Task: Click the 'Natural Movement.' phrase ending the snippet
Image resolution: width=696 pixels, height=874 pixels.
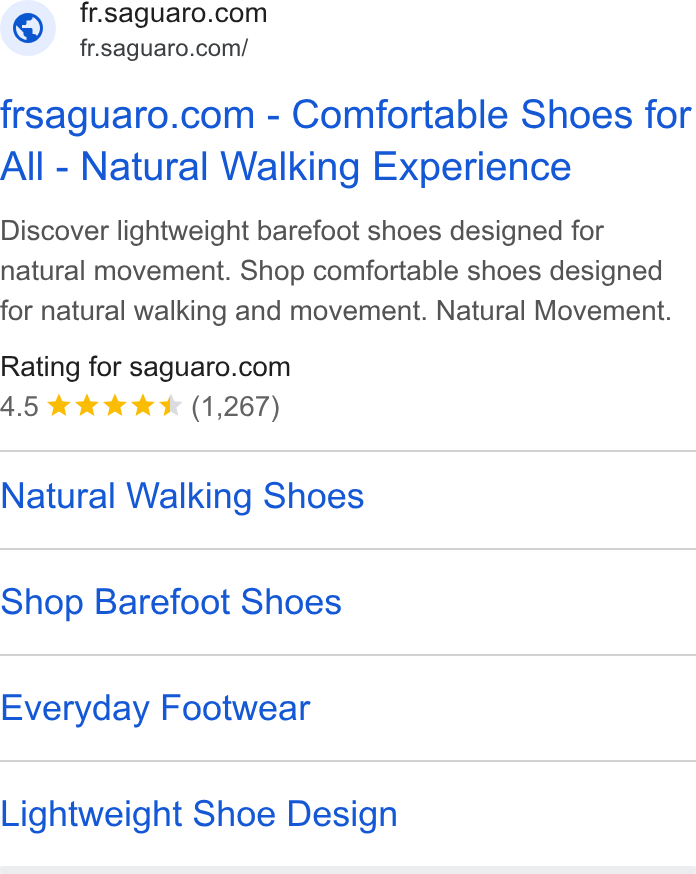Action: 553,311
